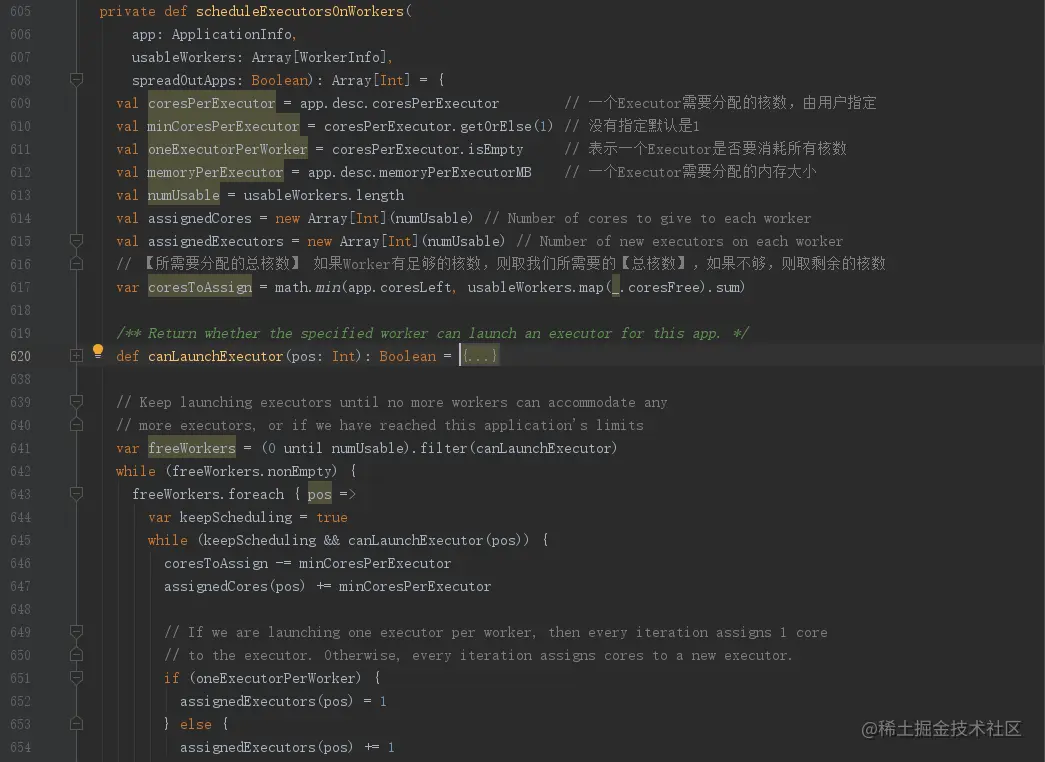The image size is (1045, 762).
Task: Click else keyword on line 653
Action: tap(196, 724)
